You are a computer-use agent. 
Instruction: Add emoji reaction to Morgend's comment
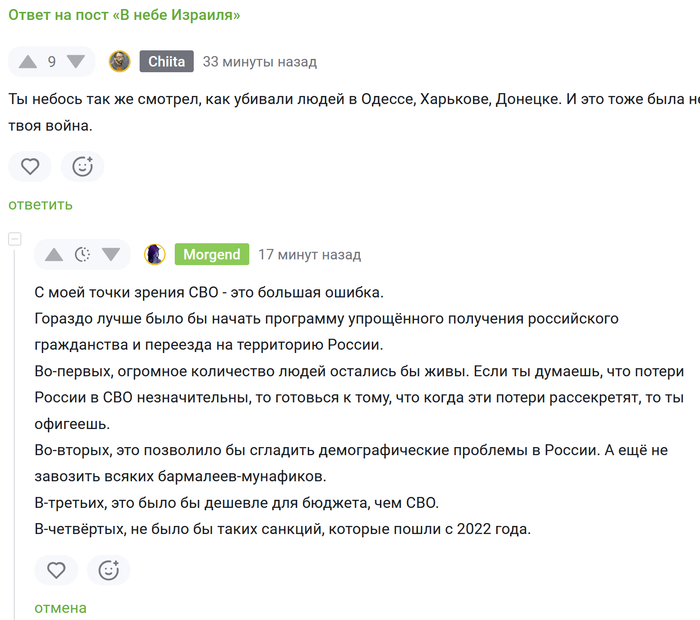click(x=108, y=570)
